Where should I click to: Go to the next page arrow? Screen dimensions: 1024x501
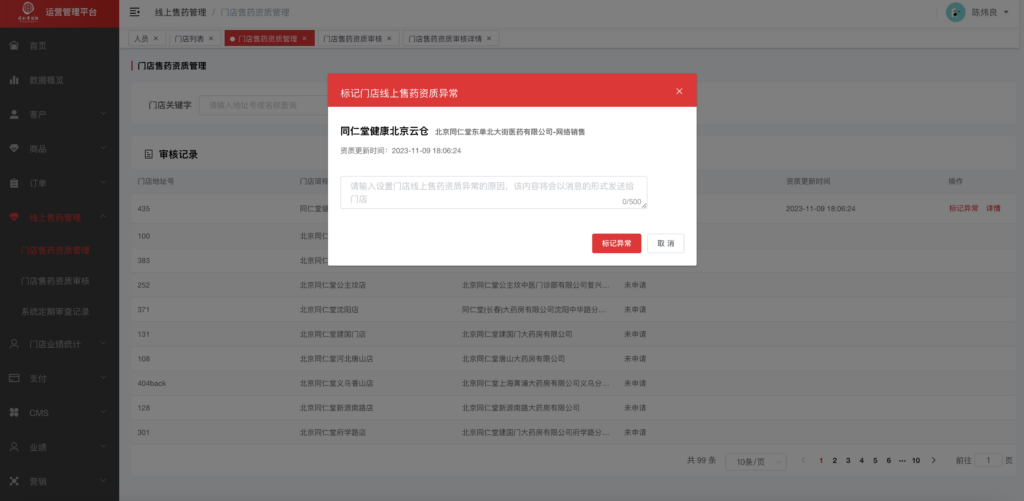coord(934,461)
